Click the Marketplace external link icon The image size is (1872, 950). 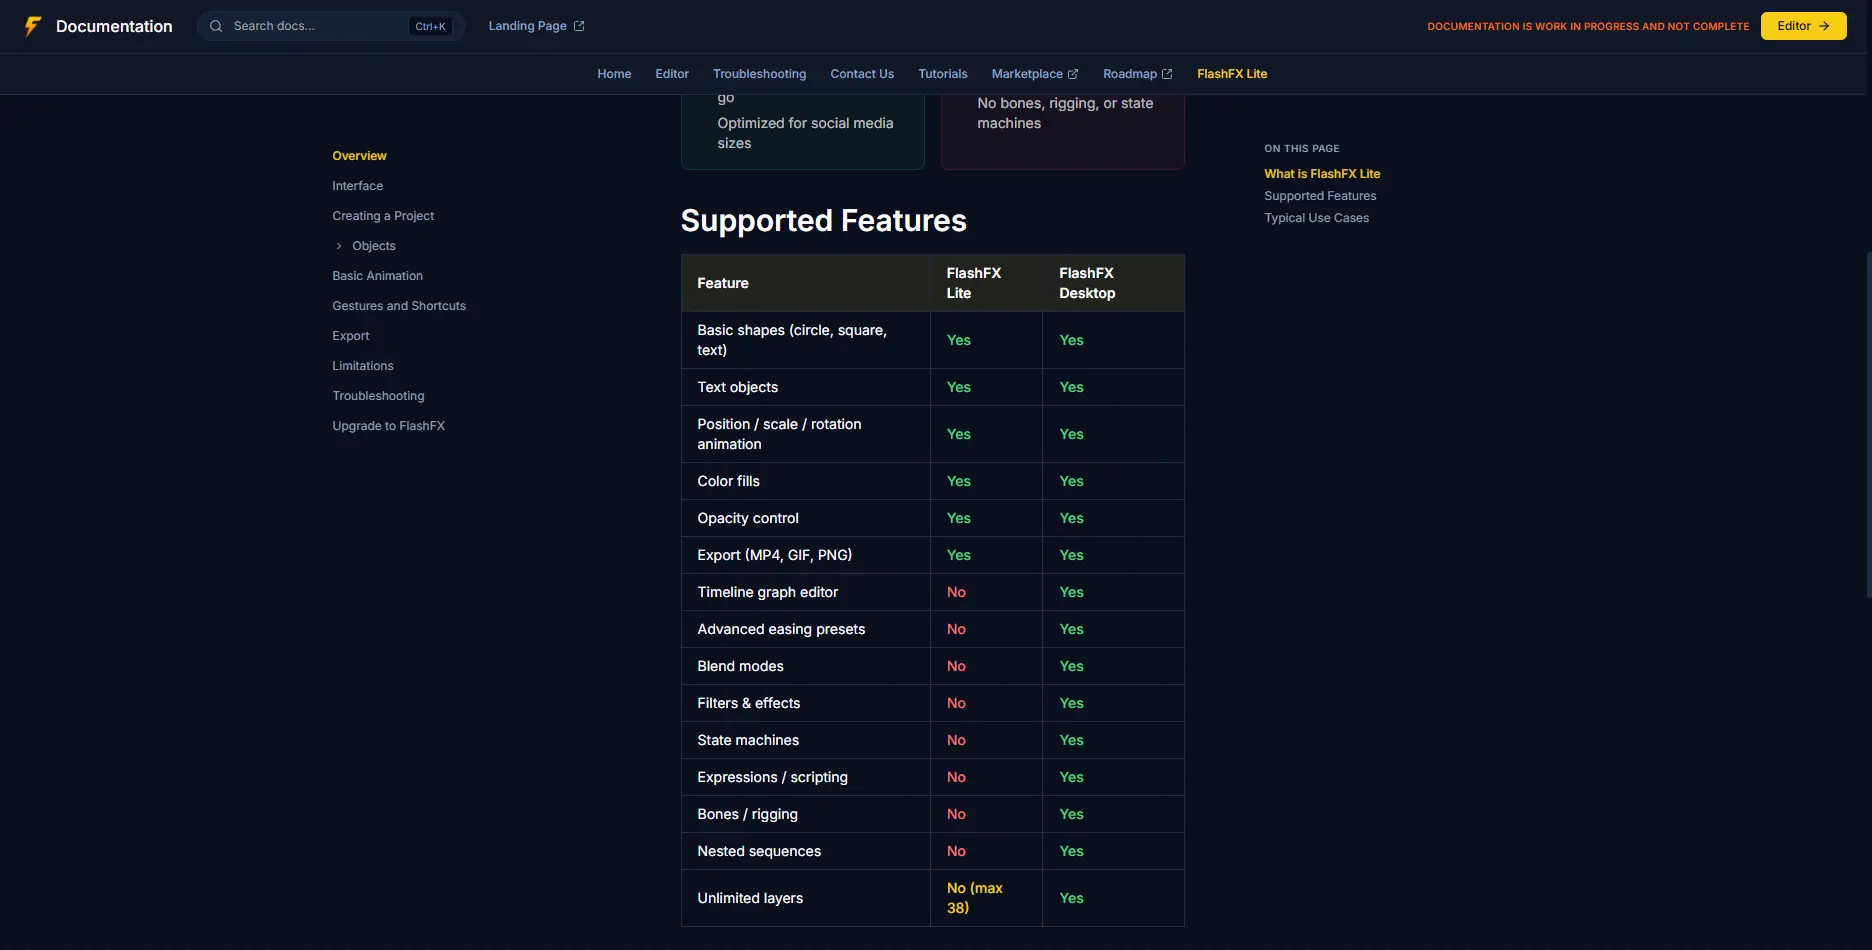click(x=1073, y=74)
